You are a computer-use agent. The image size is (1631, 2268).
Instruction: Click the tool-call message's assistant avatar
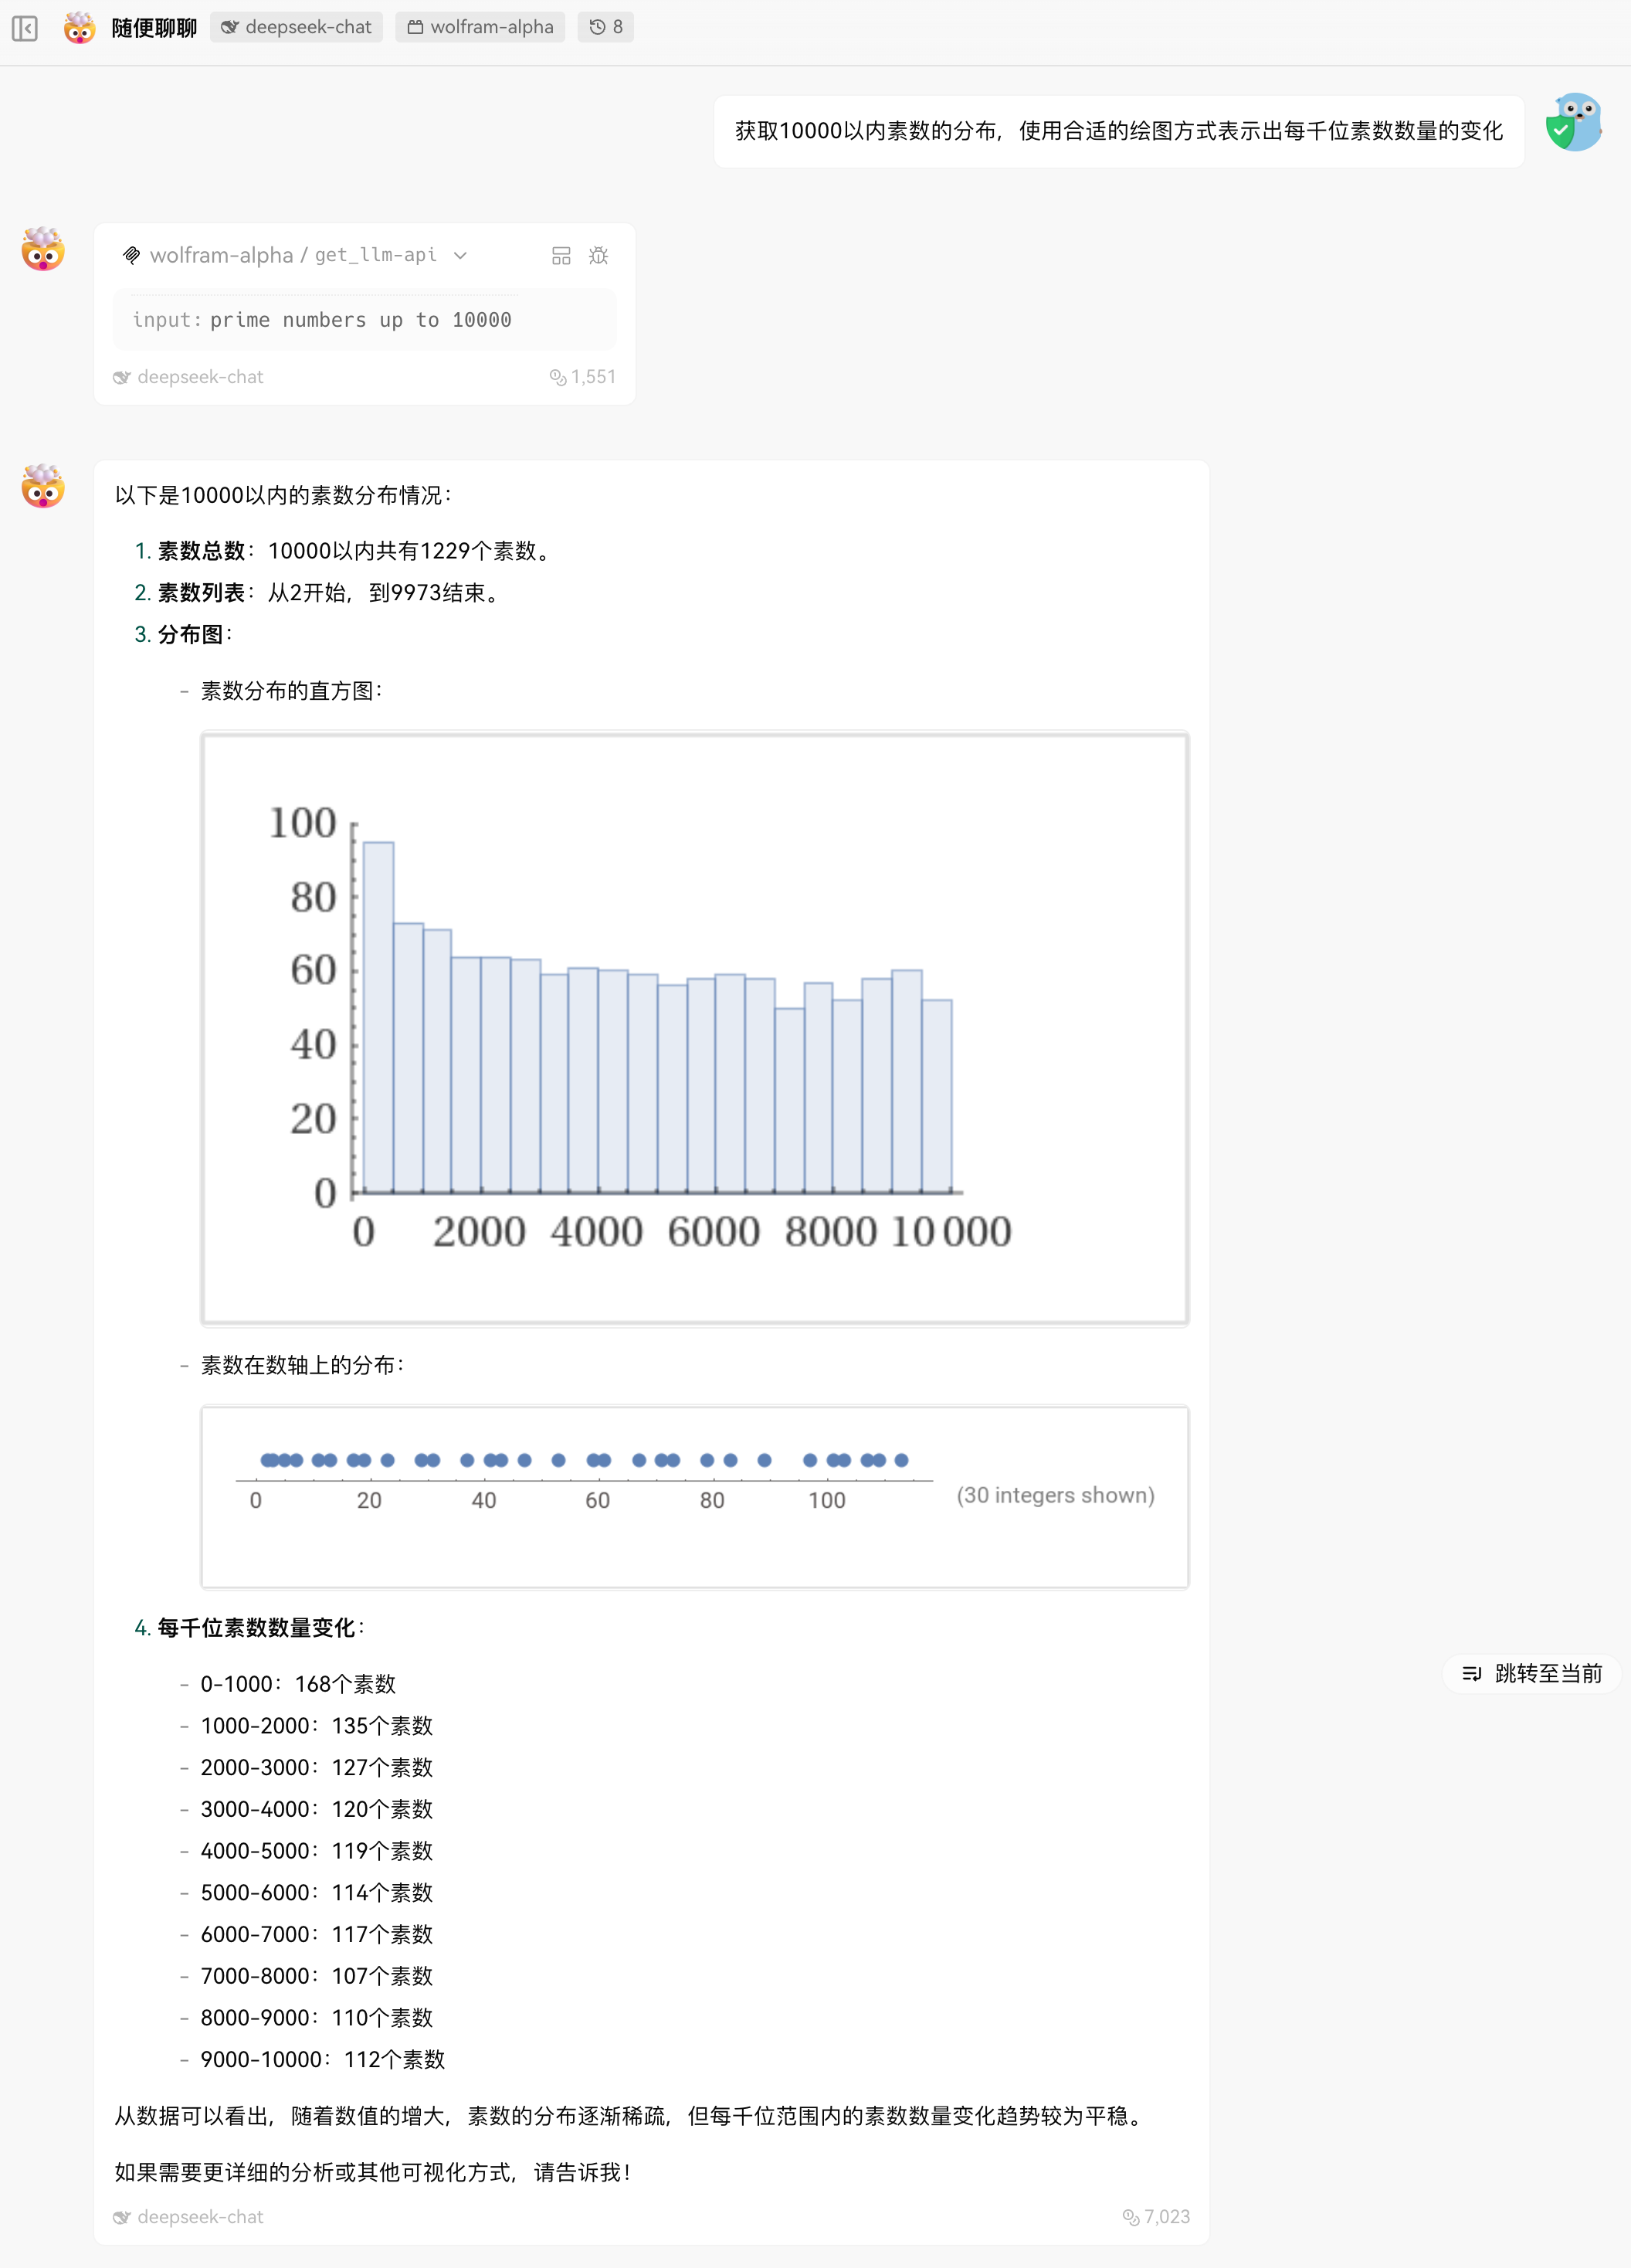click(x=43, y=250)
